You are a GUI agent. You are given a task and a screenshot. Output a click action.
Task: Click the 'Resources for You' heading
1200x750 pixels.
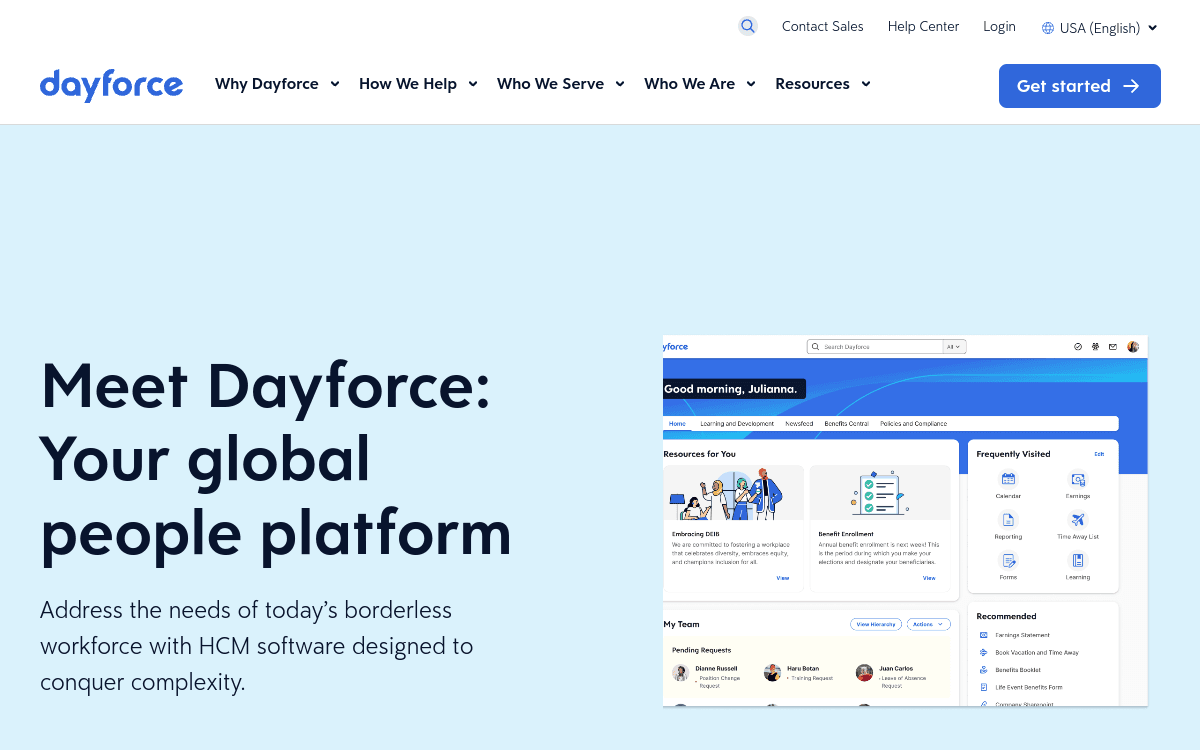(x=700, y=454)
